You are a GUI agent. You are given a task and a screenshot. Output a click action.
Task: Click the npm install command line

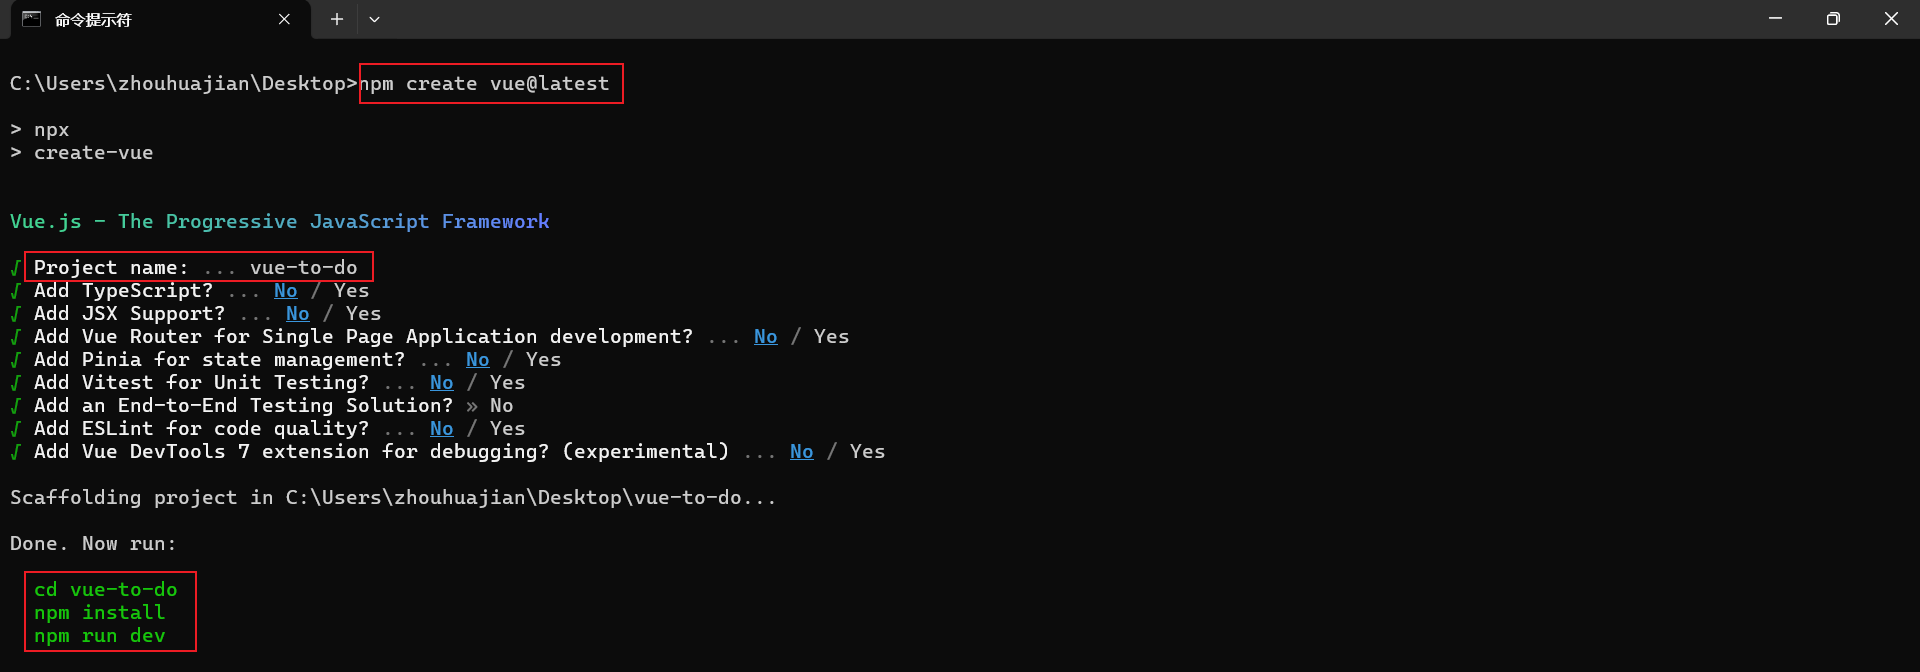tap(100, 613)
